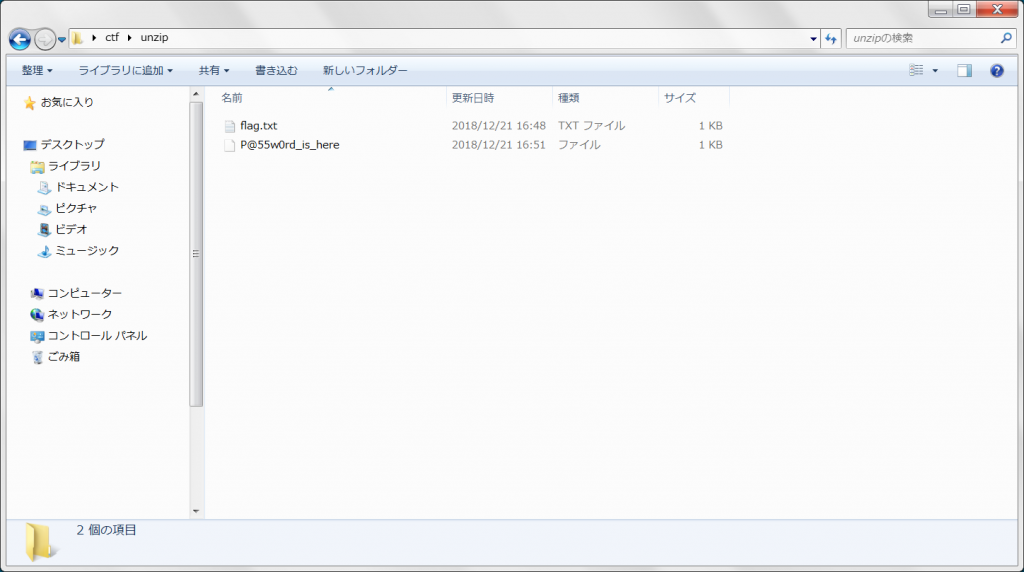The height and width of the screenshot is (572, 1024).
Task: Sort files by 更新日時 column header
Action: coord(473,98)
